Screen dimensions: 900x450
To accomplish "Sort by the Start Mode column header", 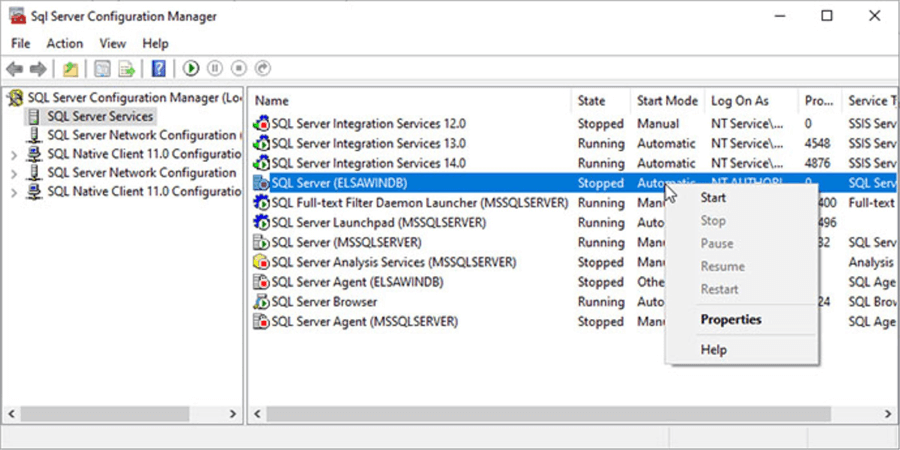I will click(x=668, y=101).
